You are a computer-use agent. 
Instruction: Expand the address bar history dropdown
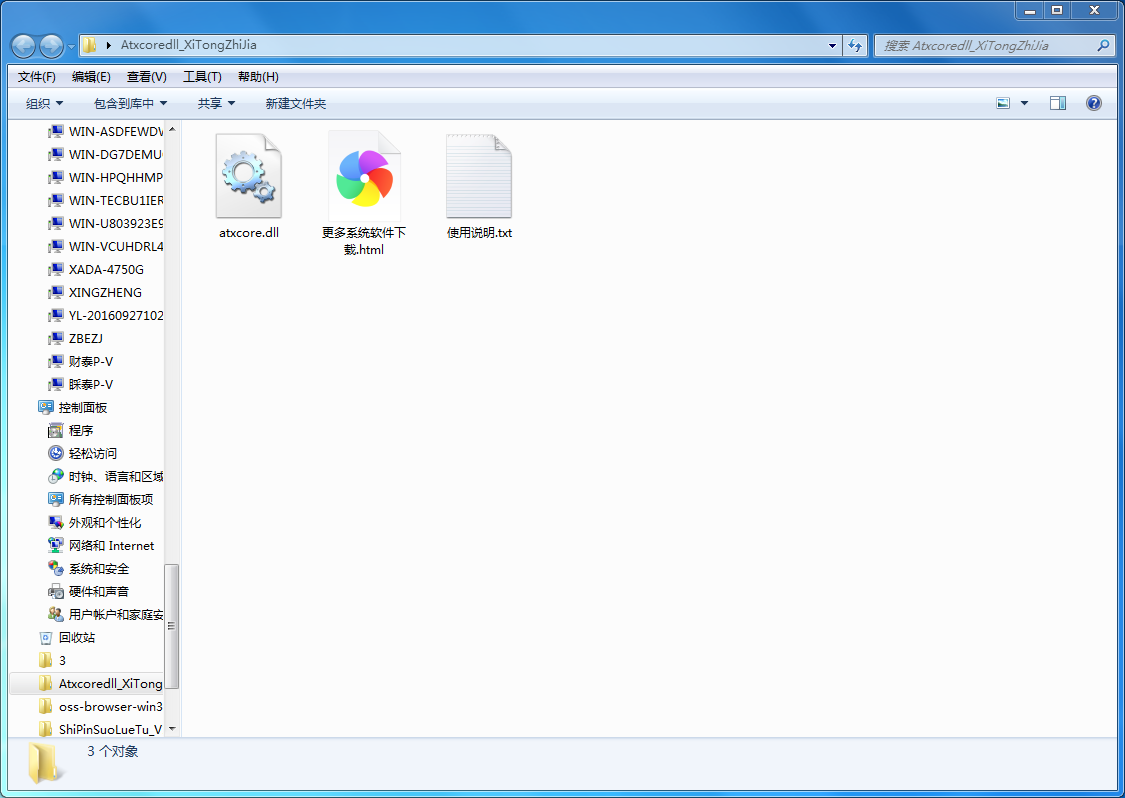tap(832, 45)
